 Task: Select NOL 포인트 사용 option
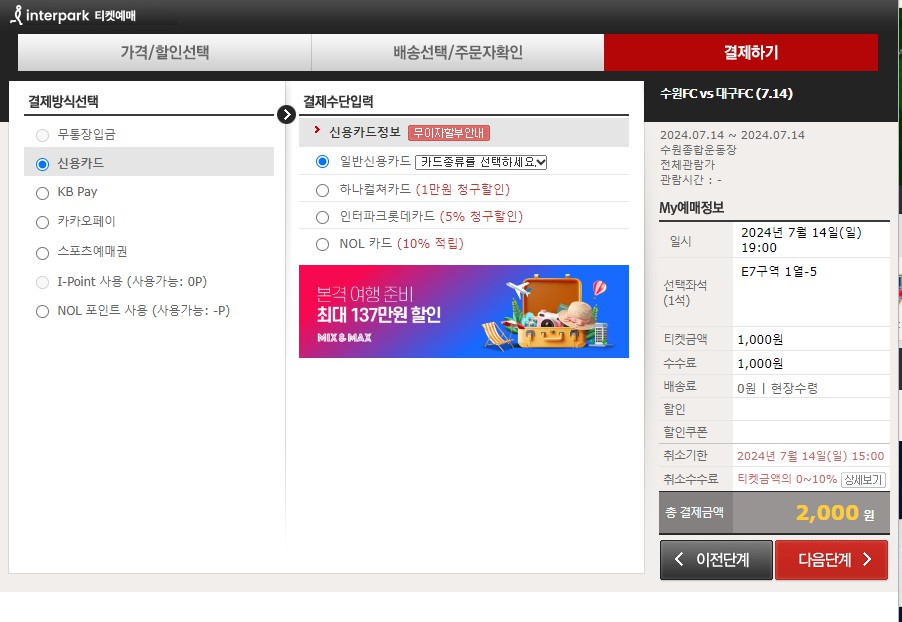pos(42,309)
